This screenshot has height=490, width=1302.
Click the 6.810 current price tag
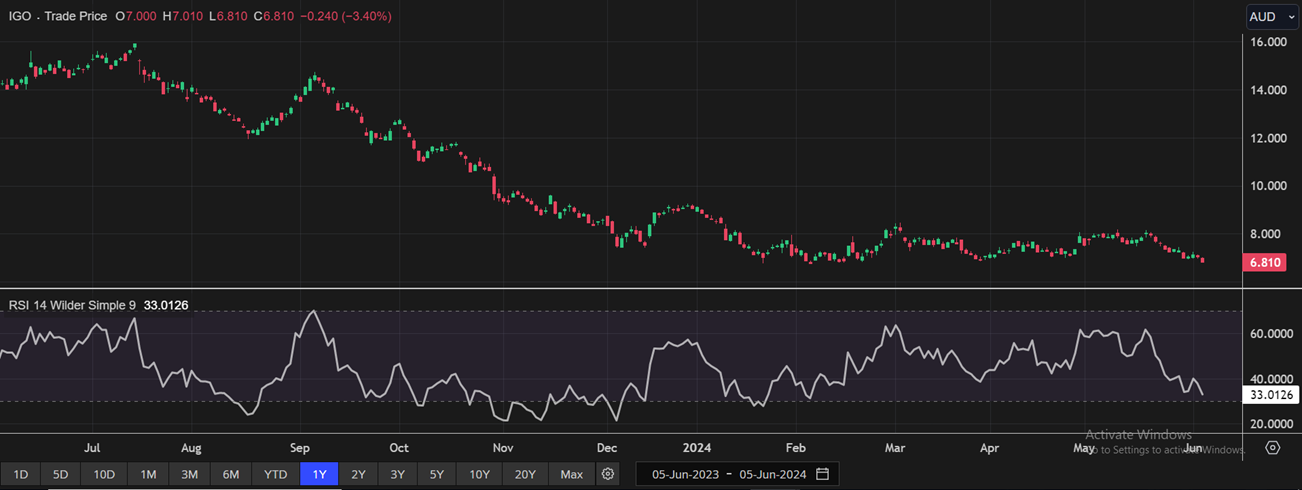click(x=1262, y=263)
